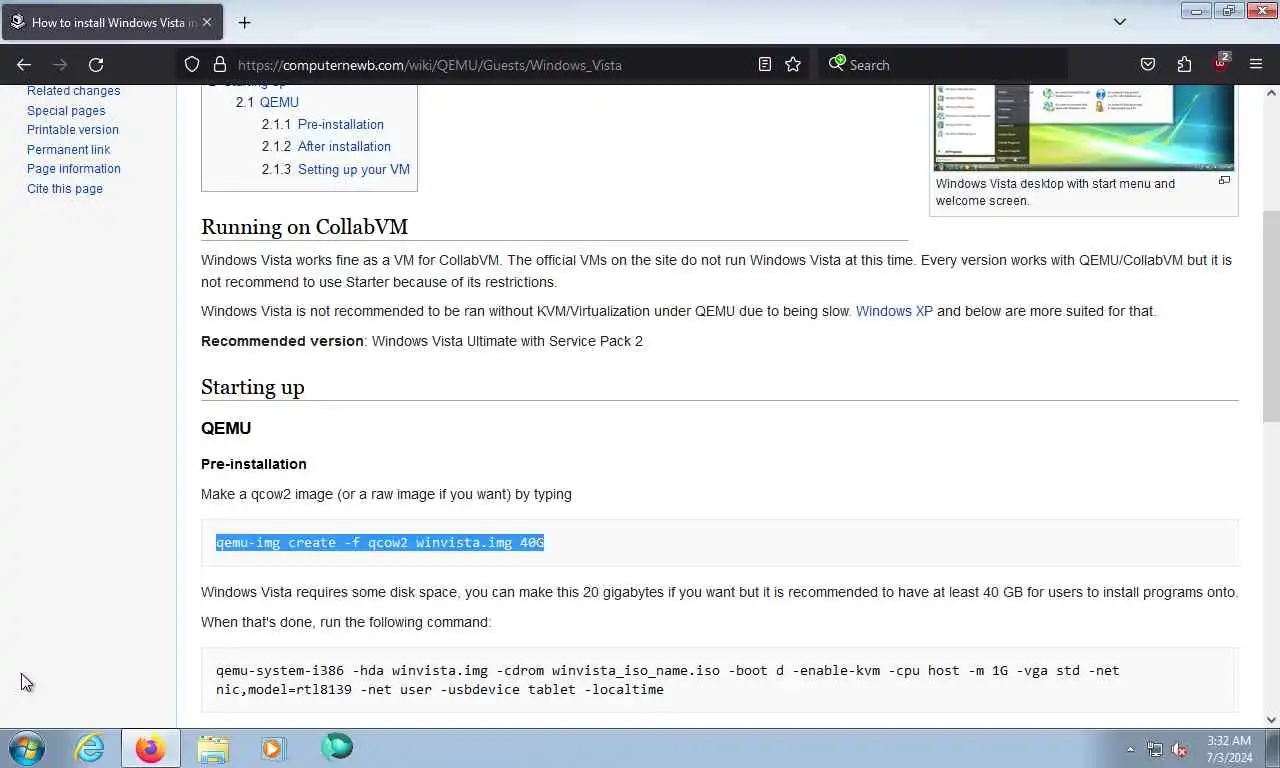Click the page vertical scrollbar thumb
The height and width of the screenshot is (768, 1280).
point(1271,316)
